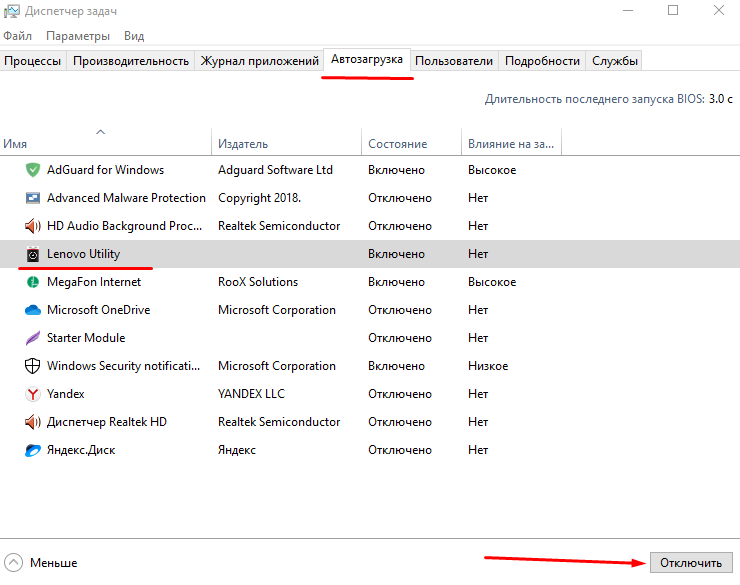Select the Диспетчер Realtek HD entry
This screenshot has width=740, height=585.
(x=107, y=422)
